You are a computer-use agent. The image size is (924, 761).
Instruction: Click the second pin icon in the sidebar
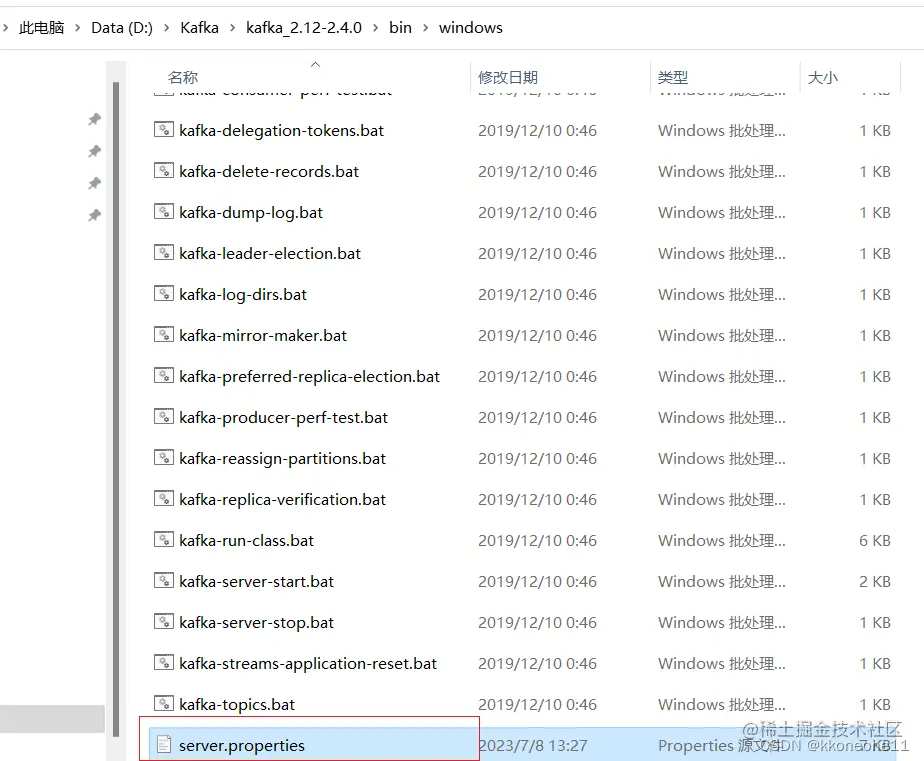tap(94, 151)
